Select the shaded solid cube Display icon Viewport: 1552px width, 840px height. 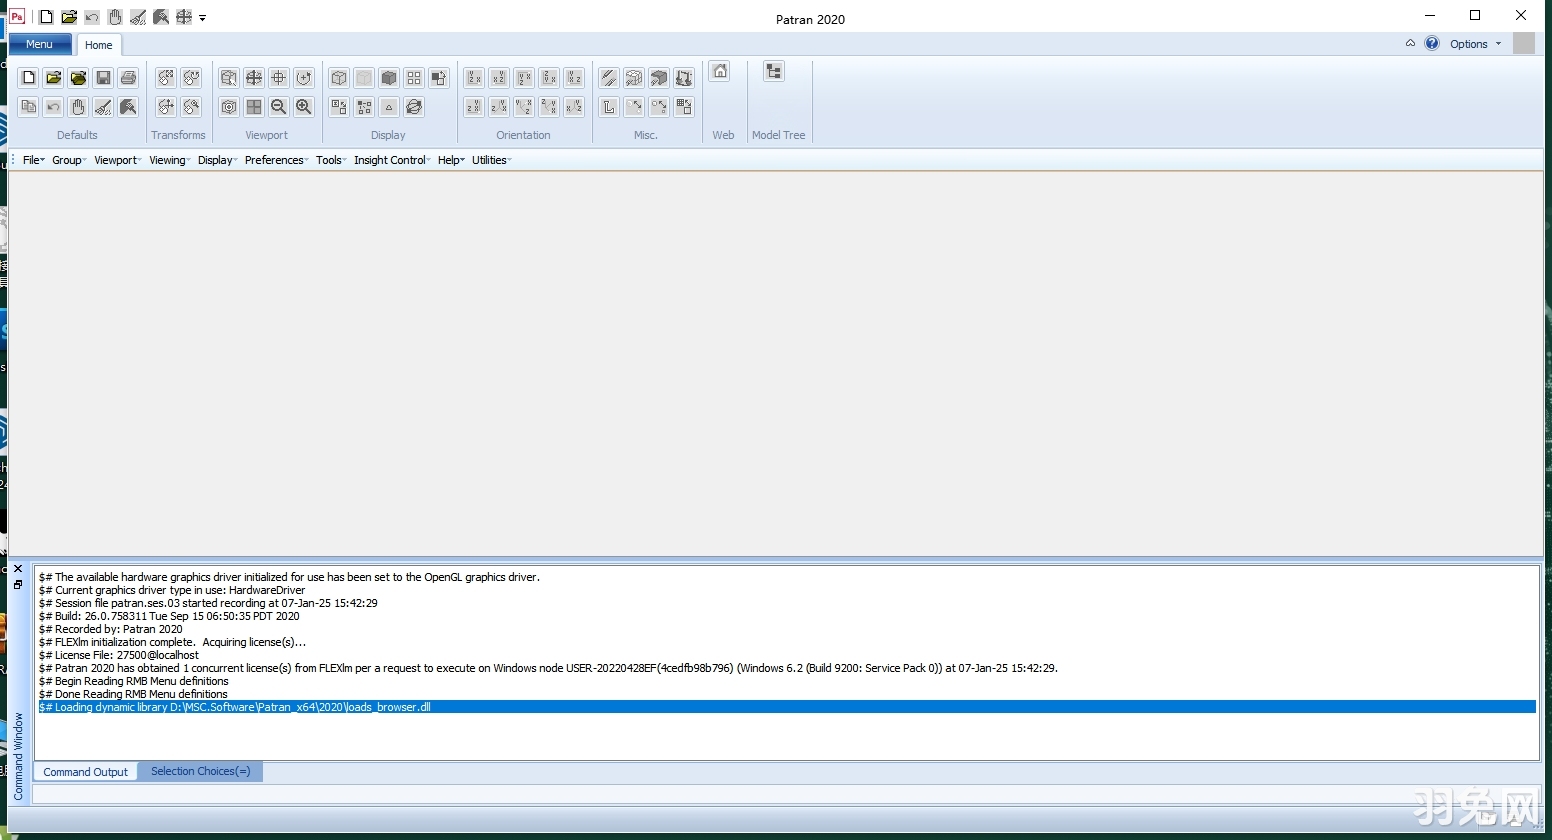pos(389,78)
